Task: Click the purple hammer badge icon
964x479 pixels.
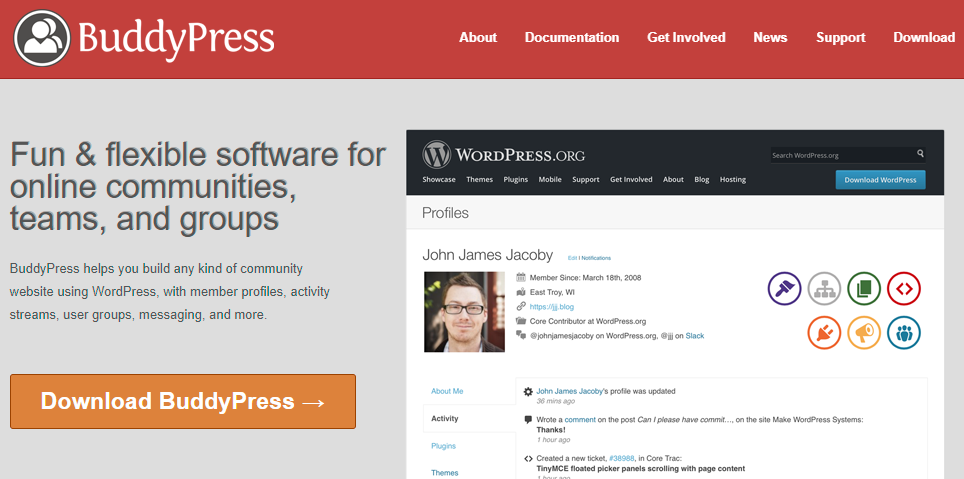Action: point(784,288)
